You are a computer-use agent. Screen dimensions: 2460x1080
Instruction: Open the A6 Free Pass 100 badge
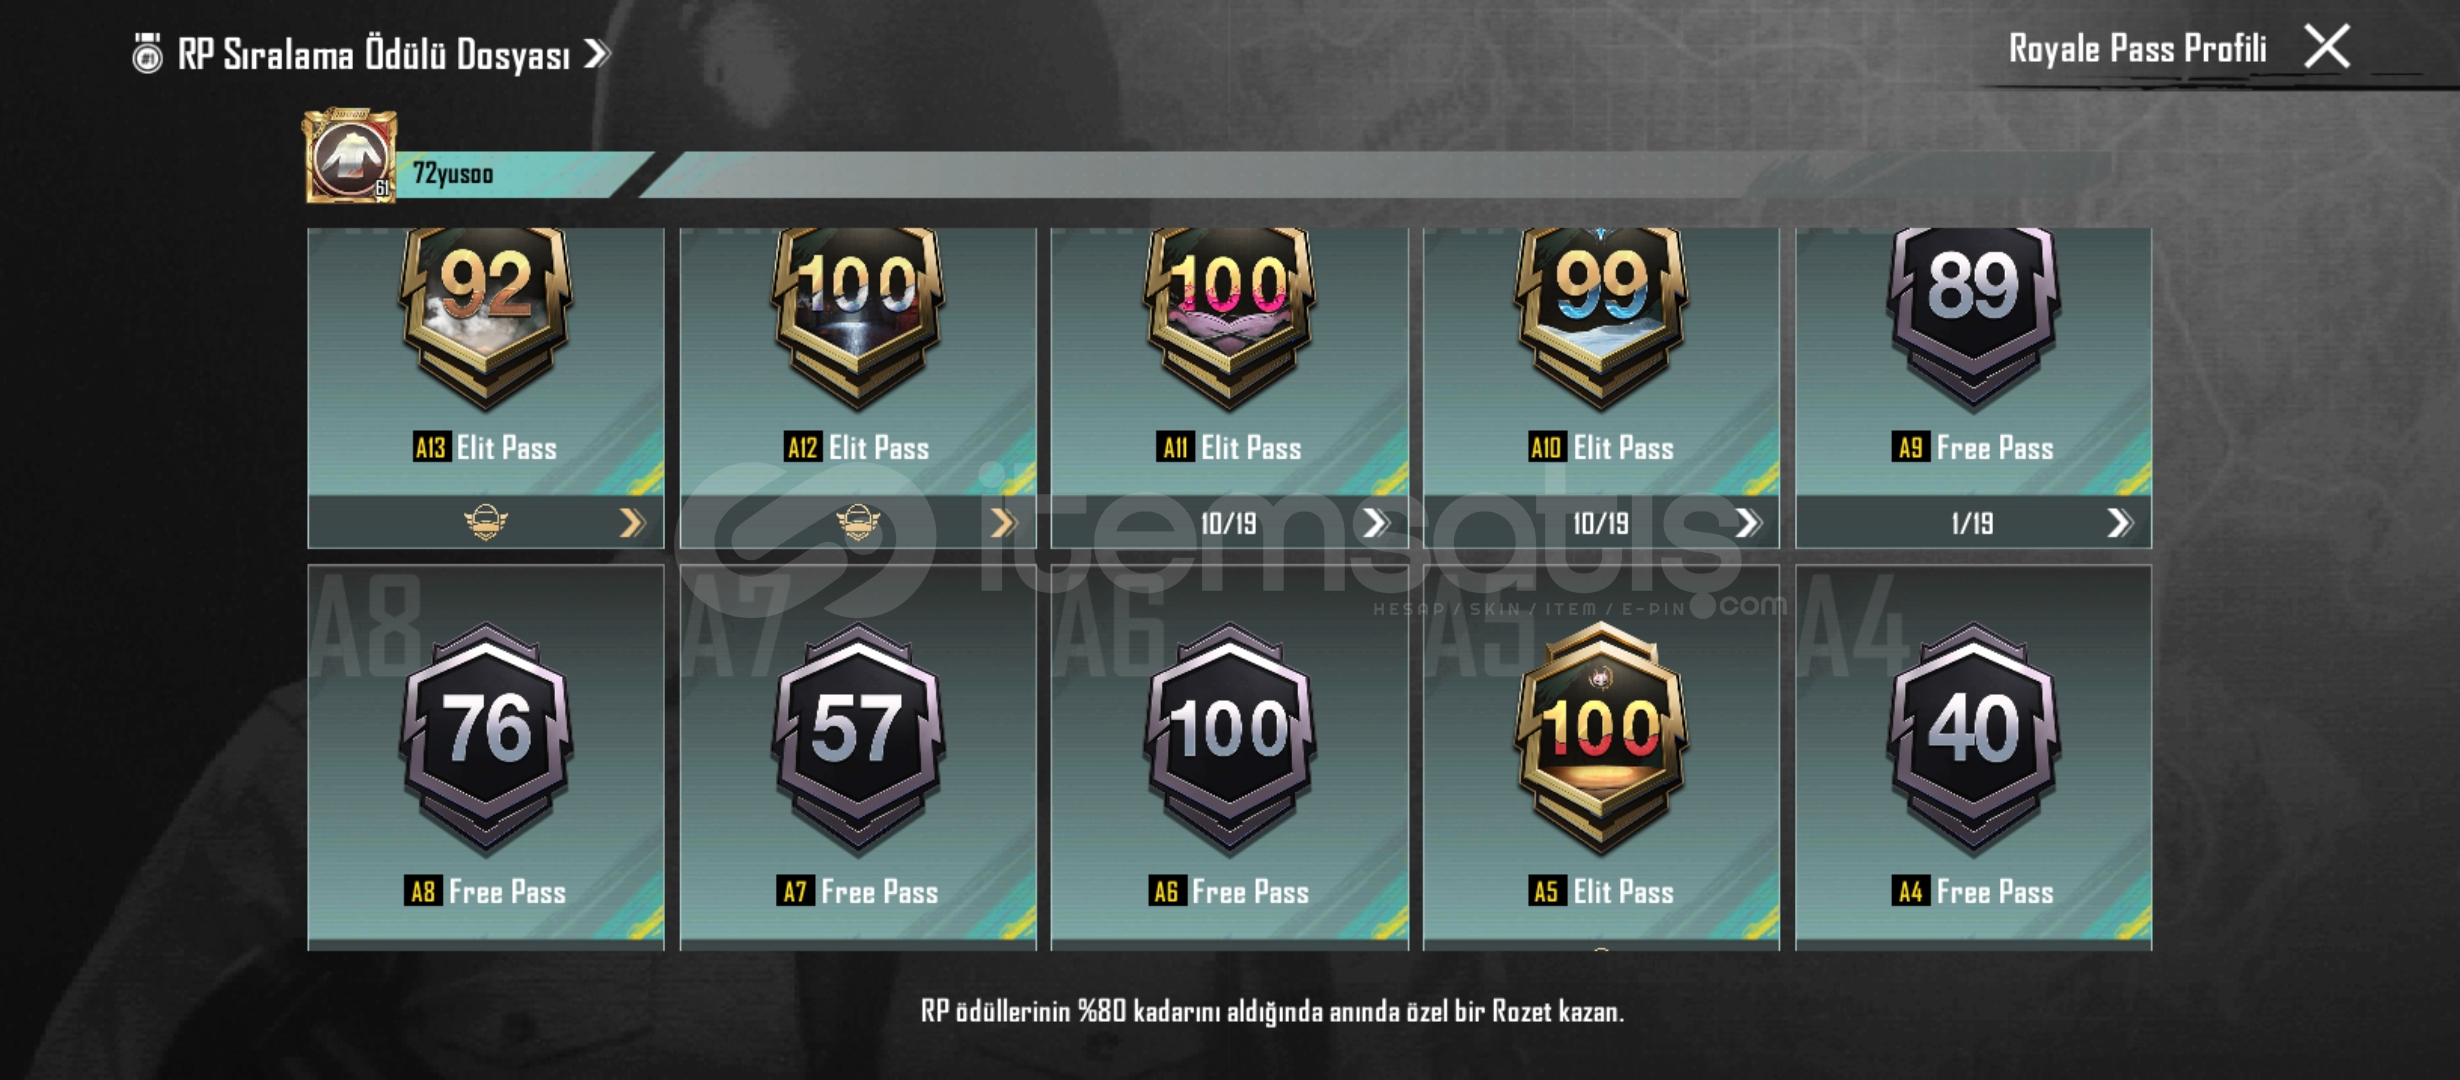[1230, 738]
